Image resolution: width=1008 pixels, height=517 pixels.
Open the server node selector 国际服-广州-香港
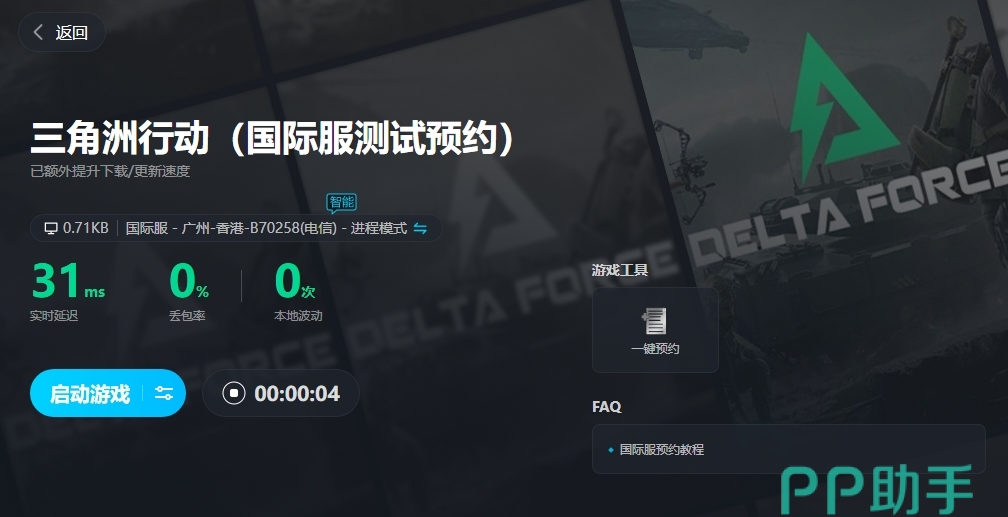click(231, 228)
